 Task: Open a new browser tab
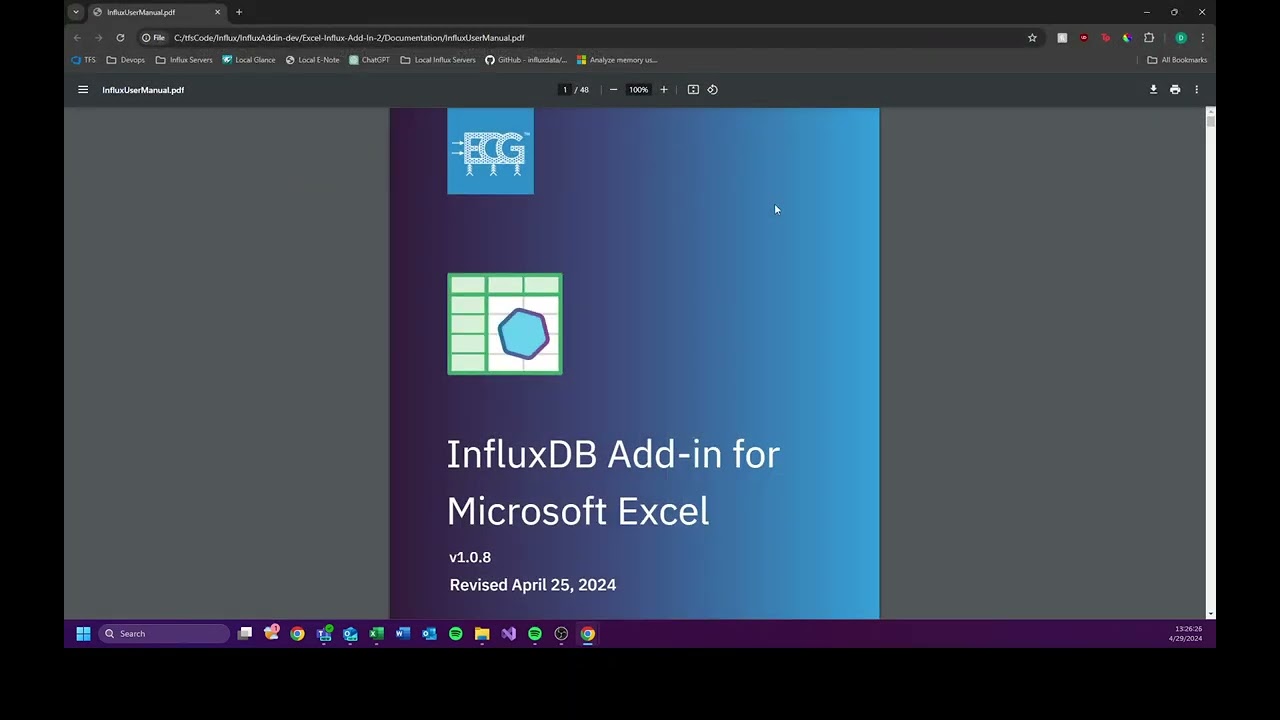pos(239,12)
